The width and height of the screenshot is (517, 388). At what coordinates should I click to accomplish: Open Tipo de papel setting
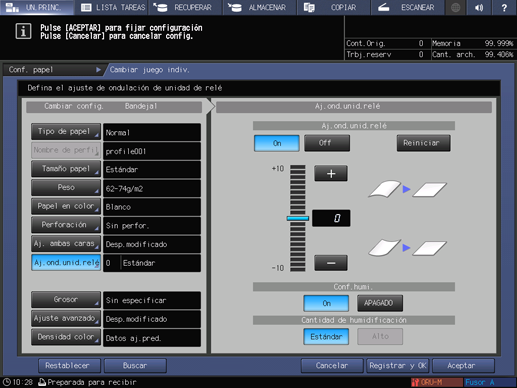tap(66, 132)
